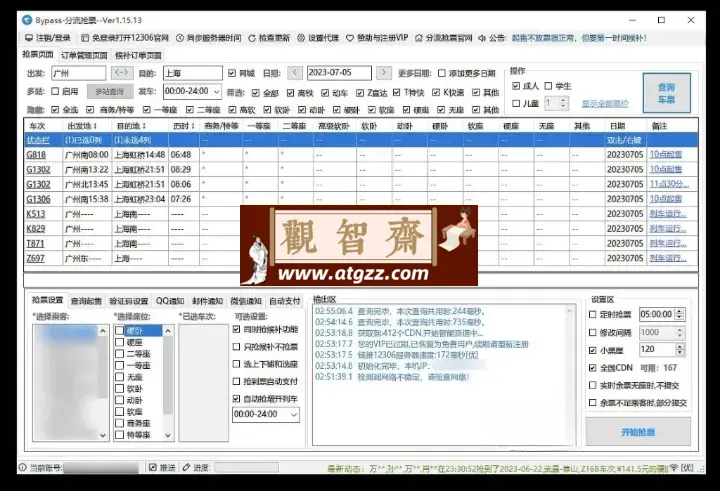Sort by the 历时 column header
Viewport: 720px width, 491px height.
(184, 126)
